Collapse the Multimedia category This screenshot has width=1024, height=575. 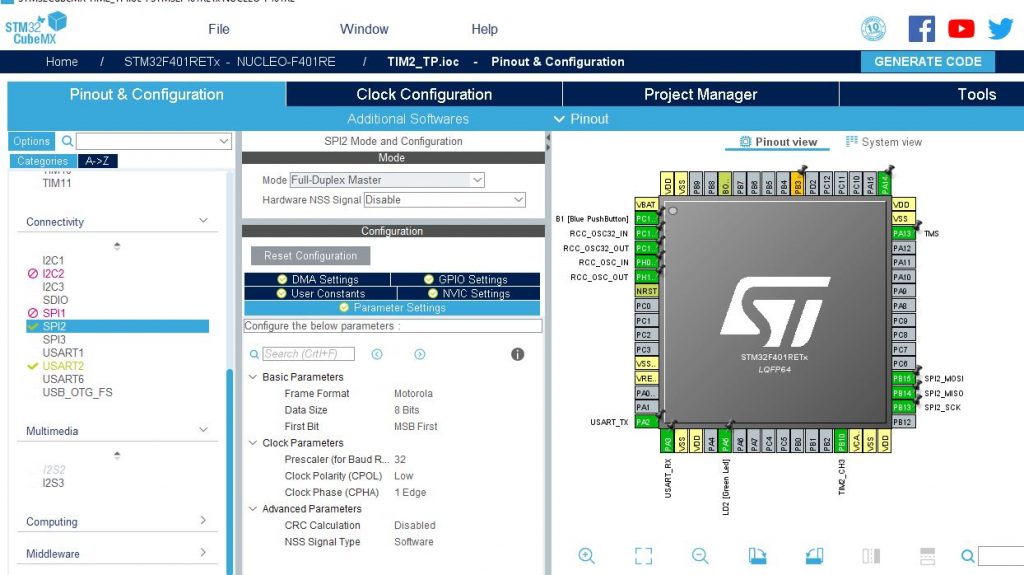pos(203,430)
